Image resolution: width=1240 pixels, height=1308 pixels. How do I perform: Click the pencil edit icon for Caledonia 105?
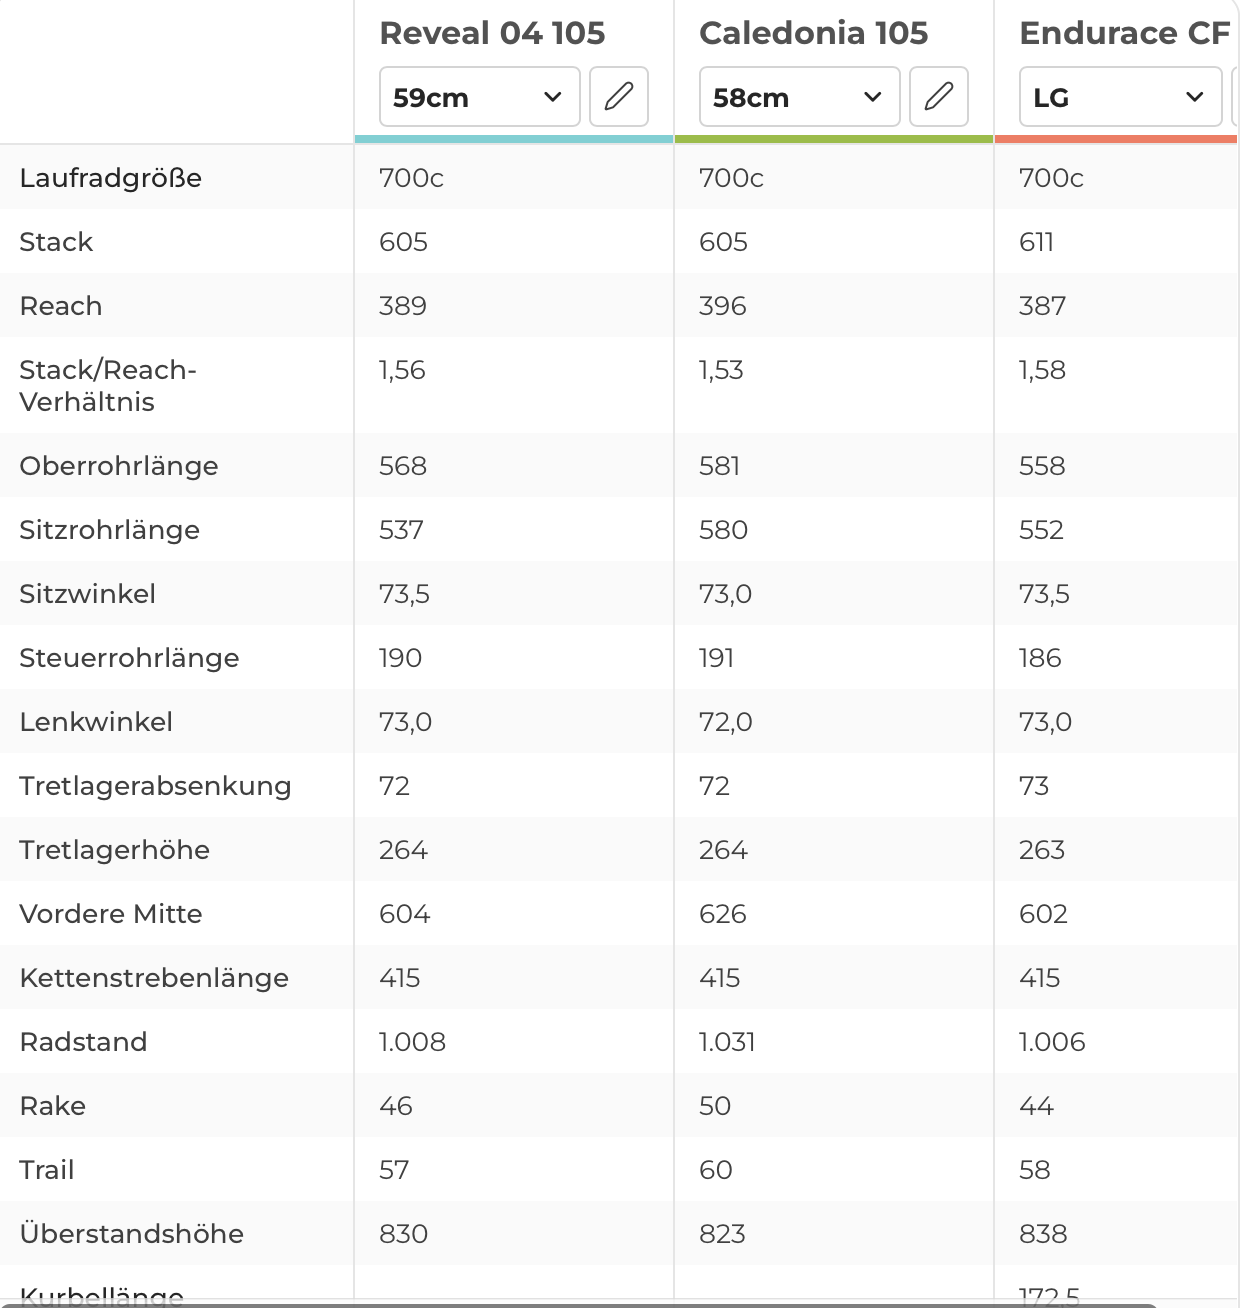coord(939,97)
